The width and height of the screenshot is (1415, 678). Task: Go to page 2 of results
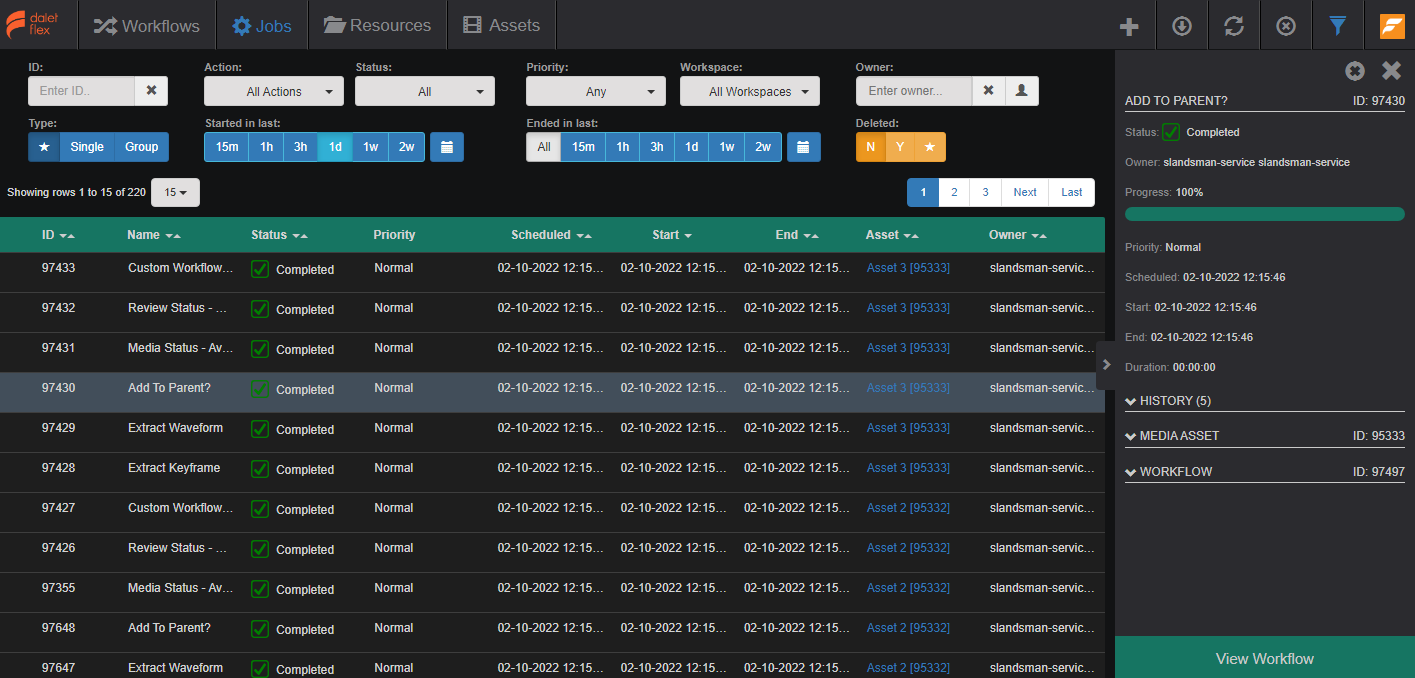click(x=954, y=192)
